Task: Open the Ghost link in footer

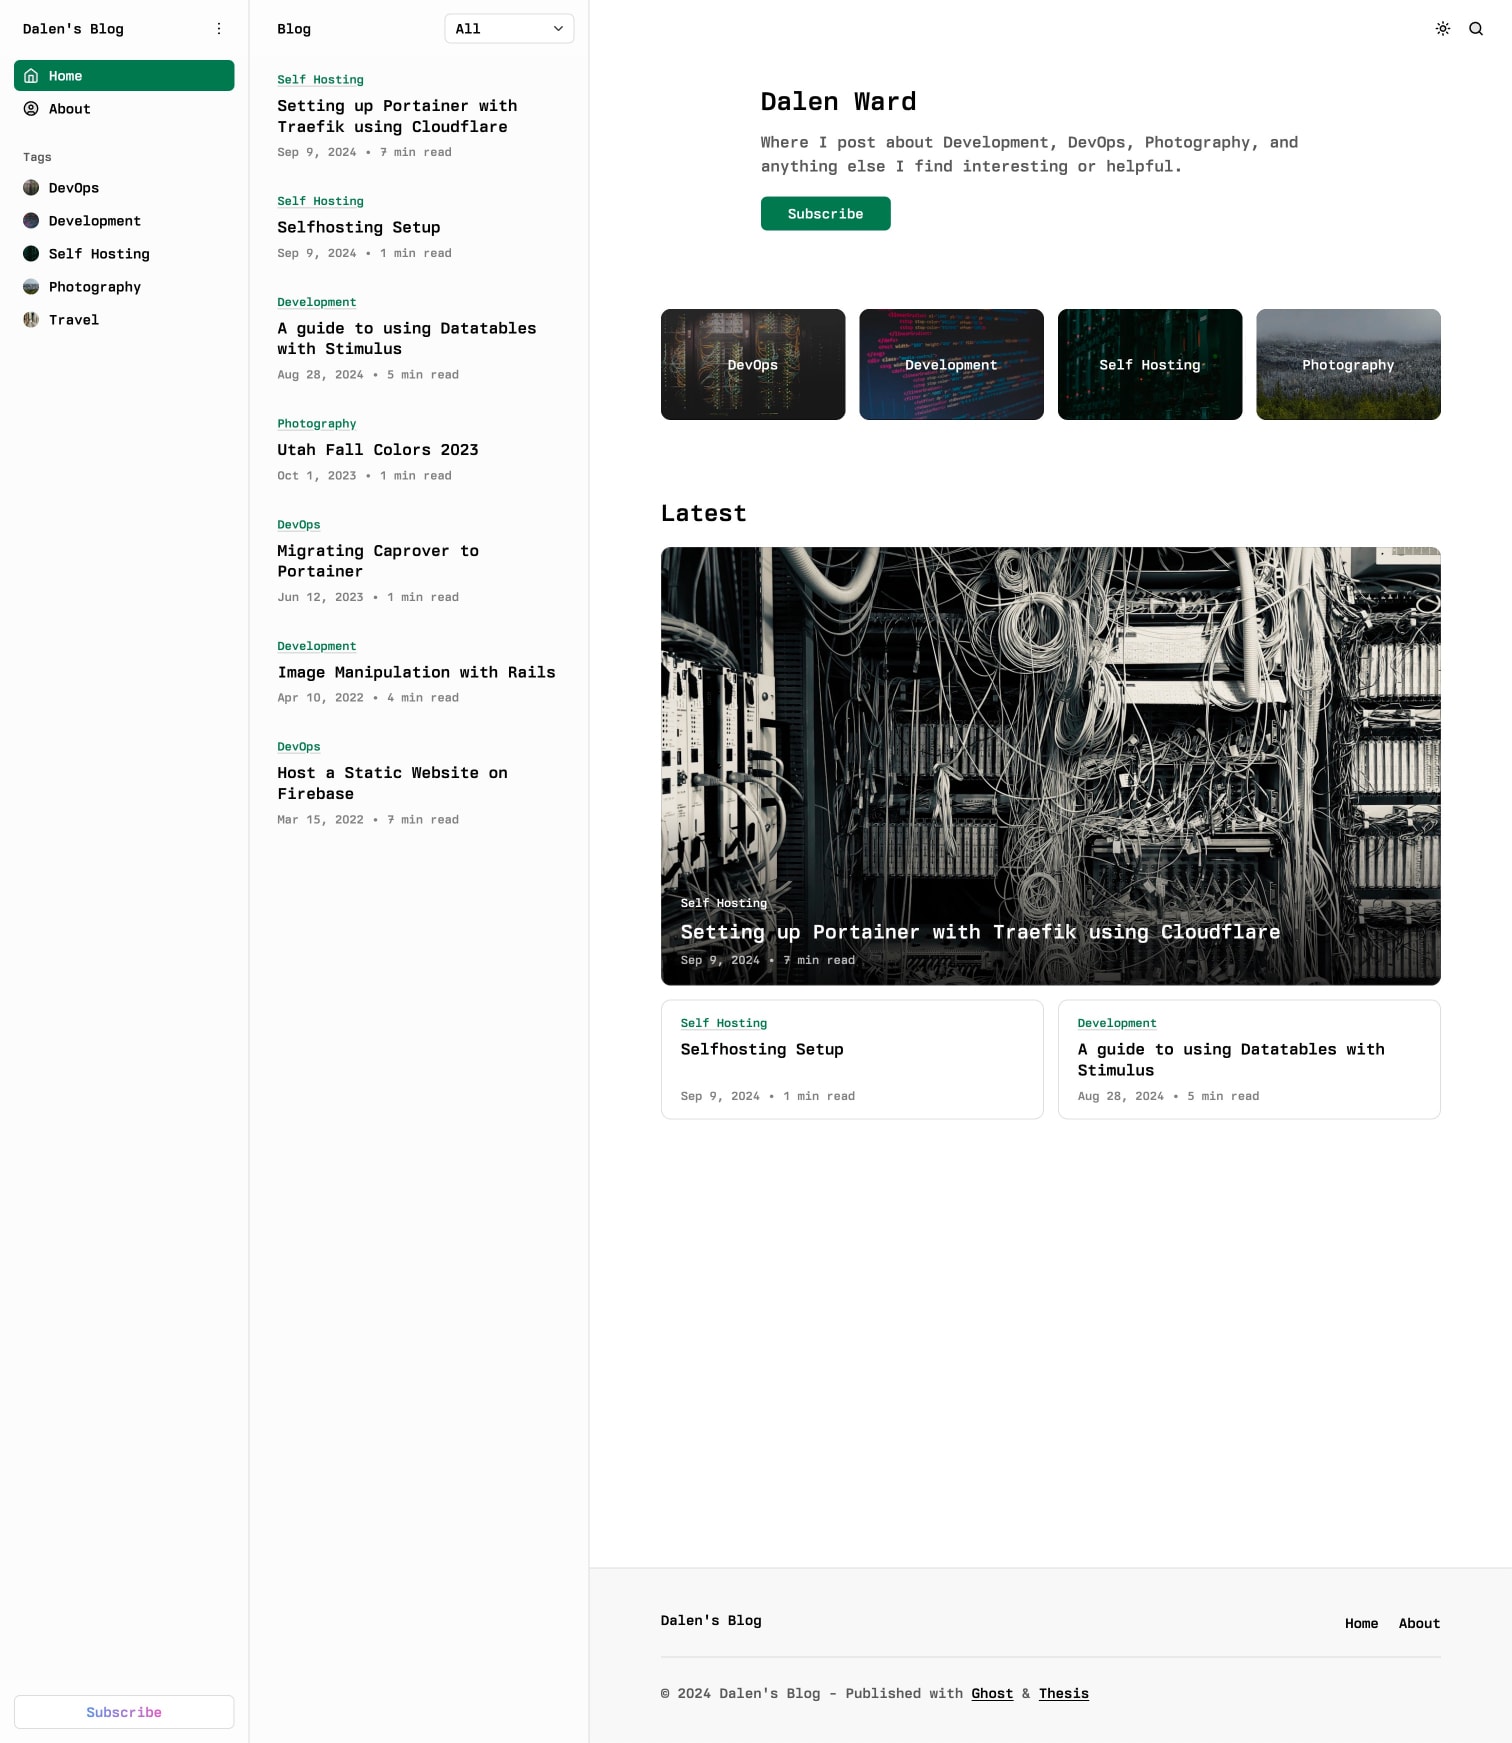Action: [992, 1693]
